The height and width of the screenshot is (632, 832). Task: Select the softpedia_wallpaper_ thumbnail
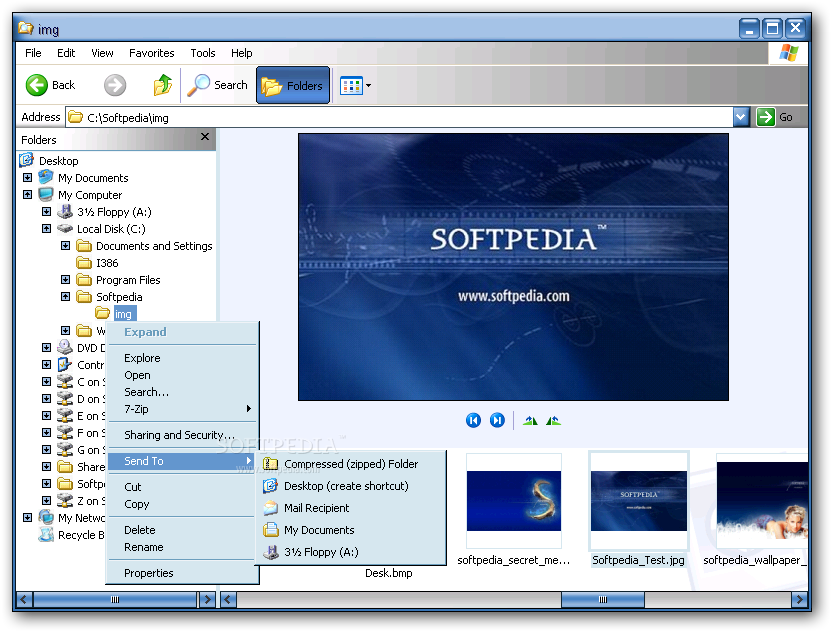pyautogui.click(x=762, y=500)
